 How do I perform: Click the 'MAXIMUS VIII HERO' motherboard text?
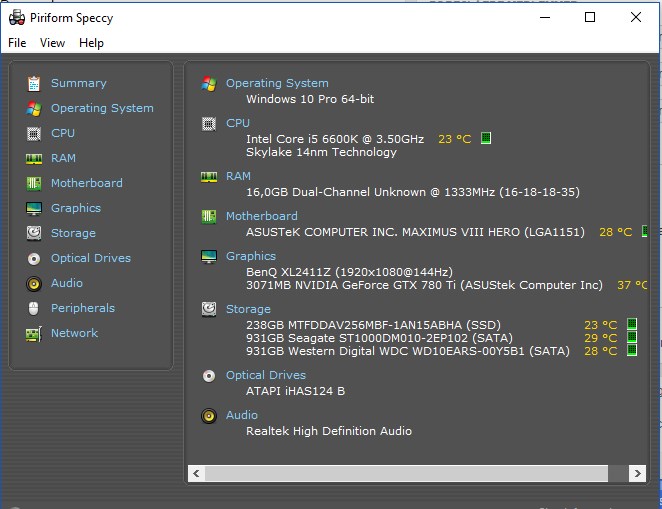[x=461, y=232]
